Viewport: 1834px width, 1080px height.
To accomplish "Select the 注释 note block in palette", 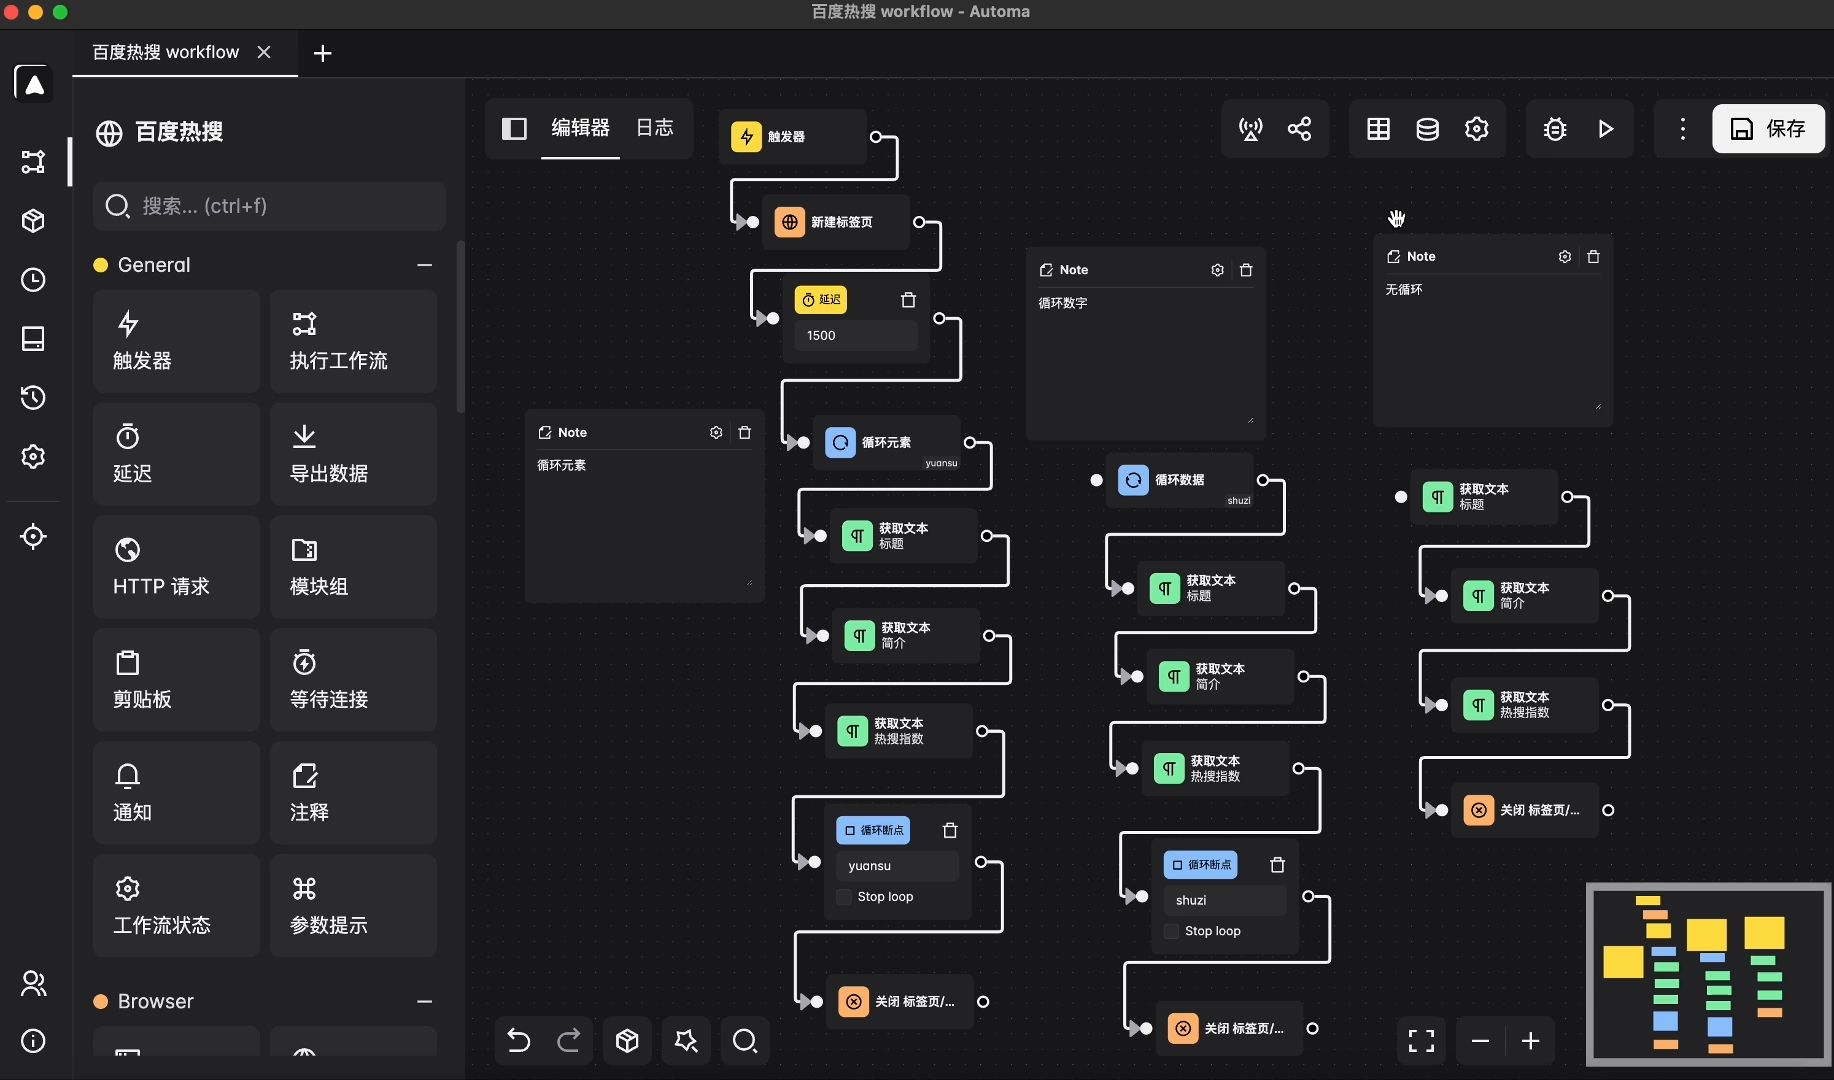I will [x=353, y=793].
